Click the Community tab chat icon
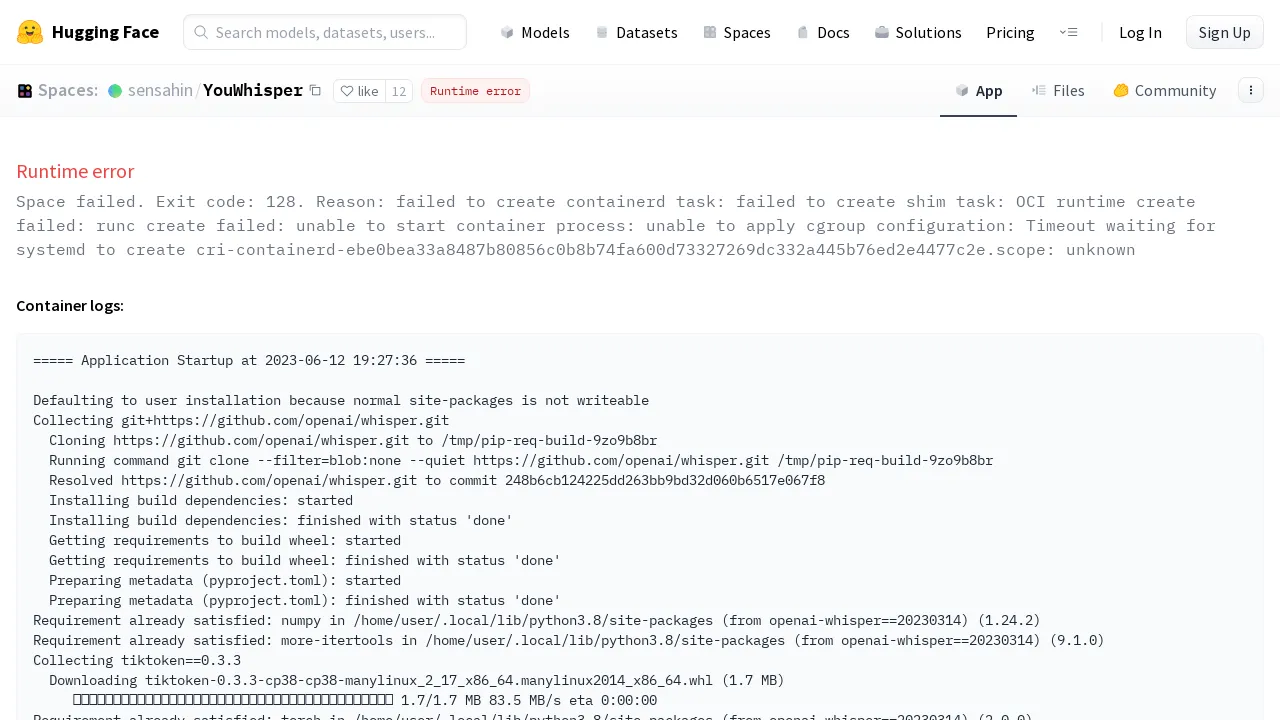The width and height of the screenshot is (1280, 720). coord(1121,90)
